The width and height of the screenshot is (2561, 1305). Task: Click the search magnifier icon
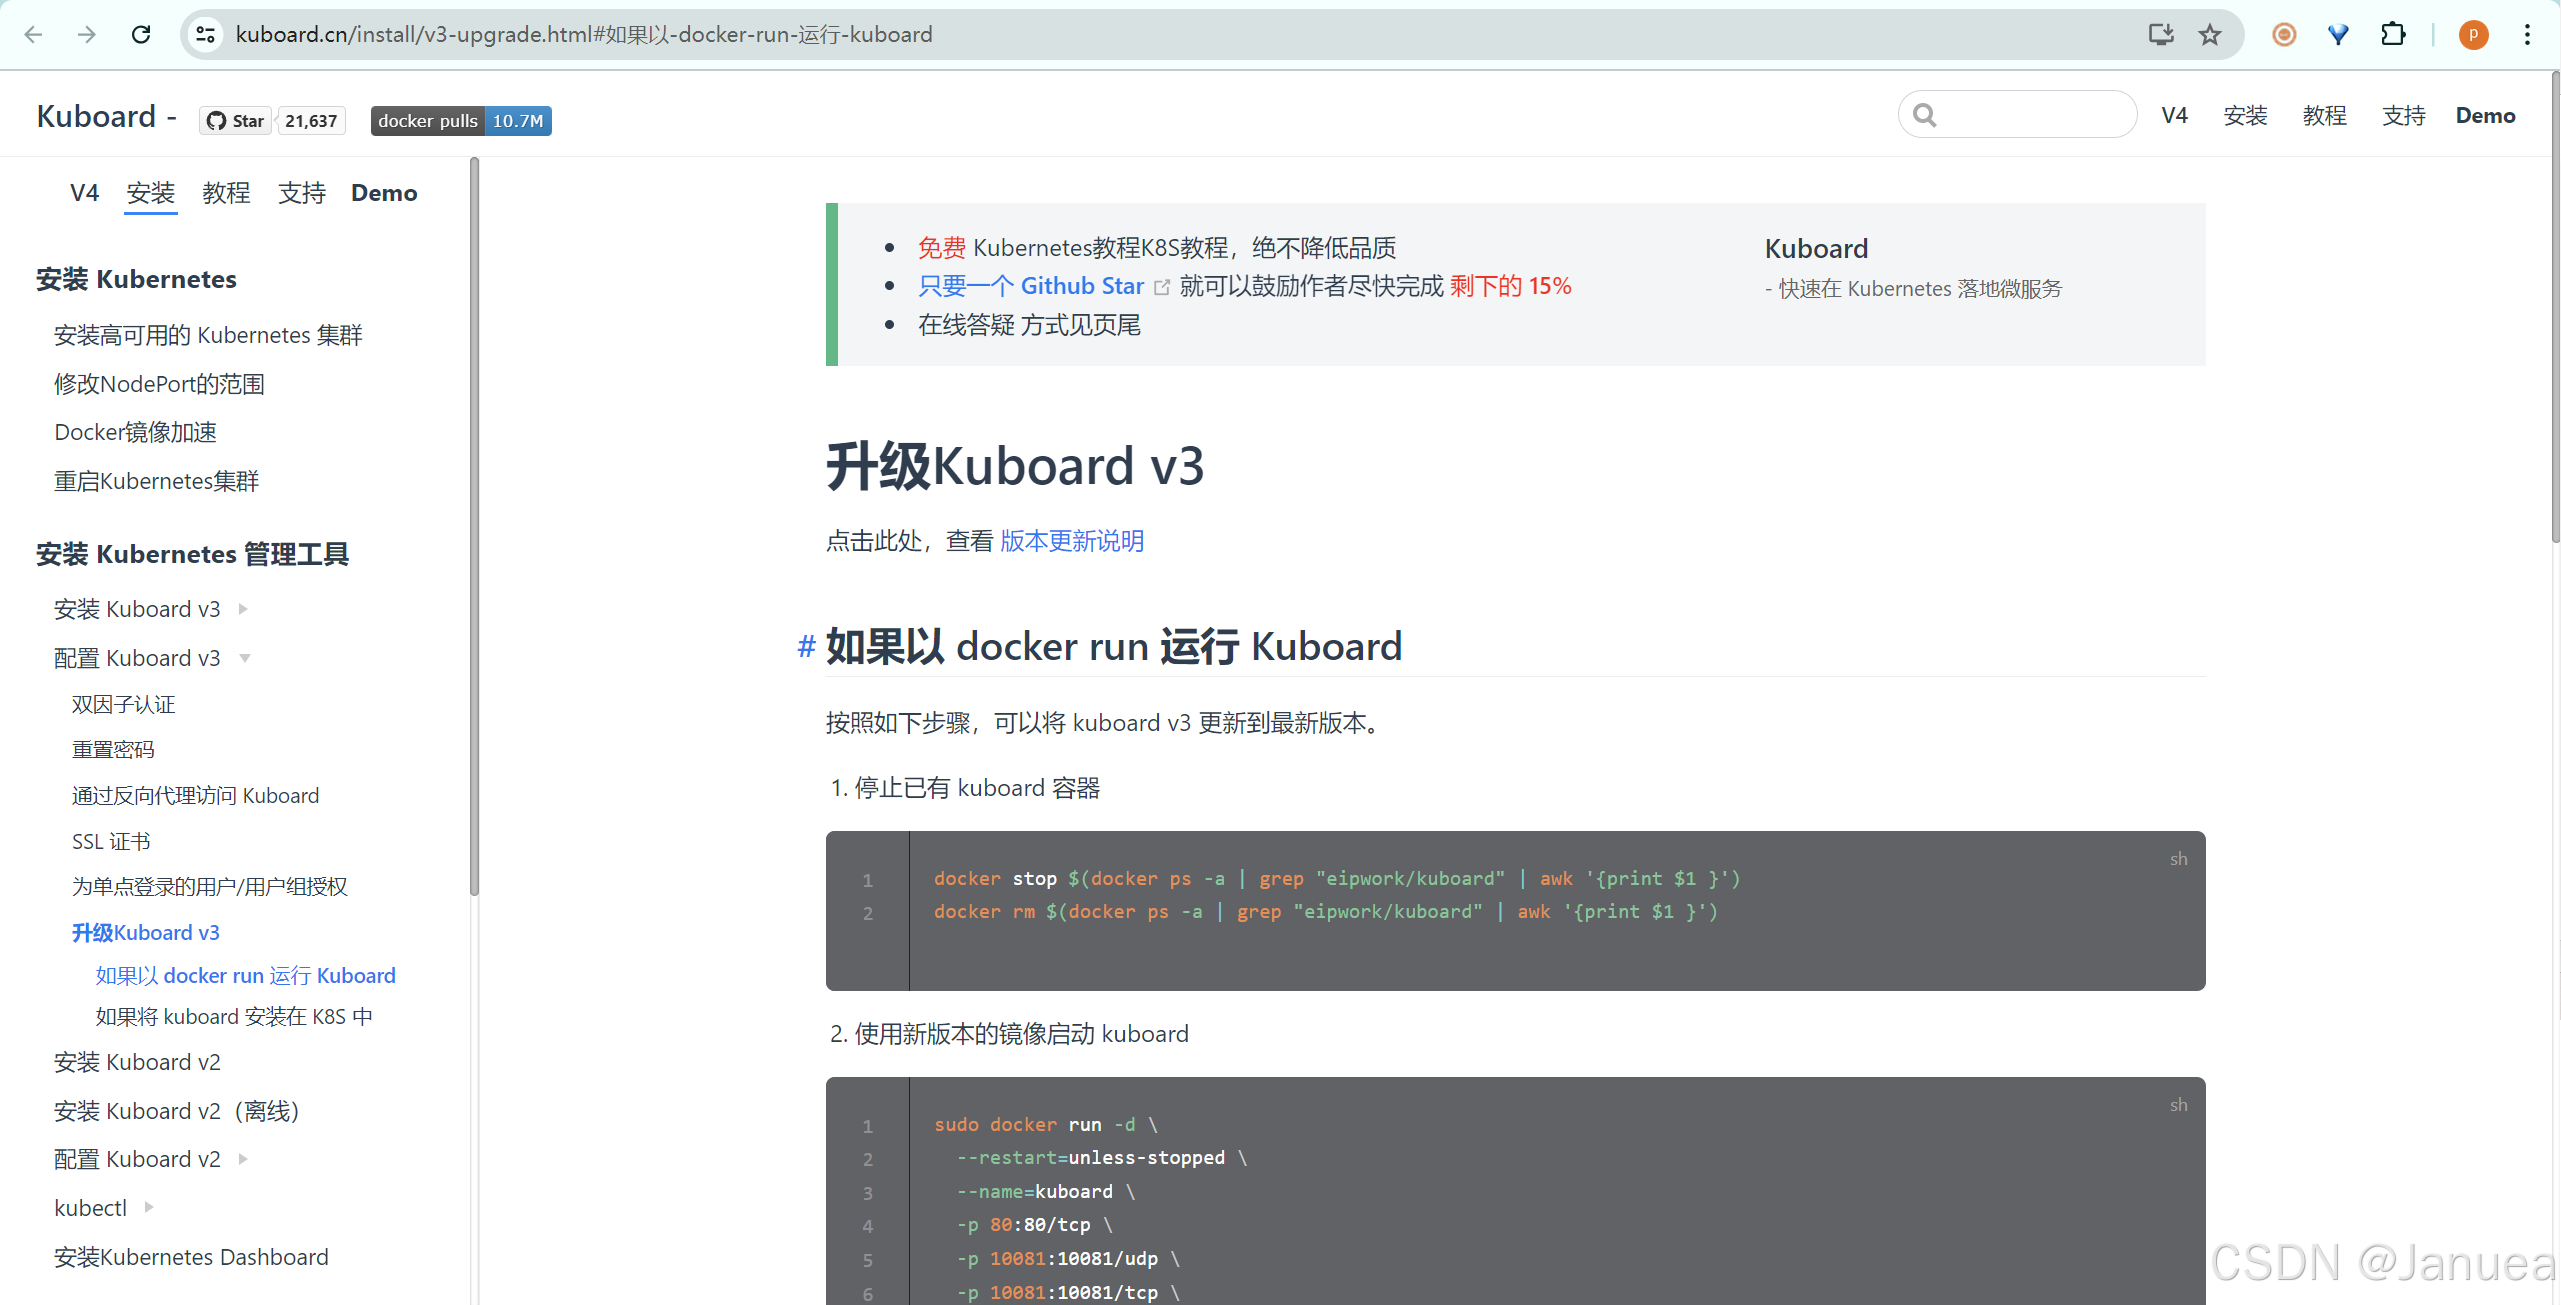point(1924,115)
